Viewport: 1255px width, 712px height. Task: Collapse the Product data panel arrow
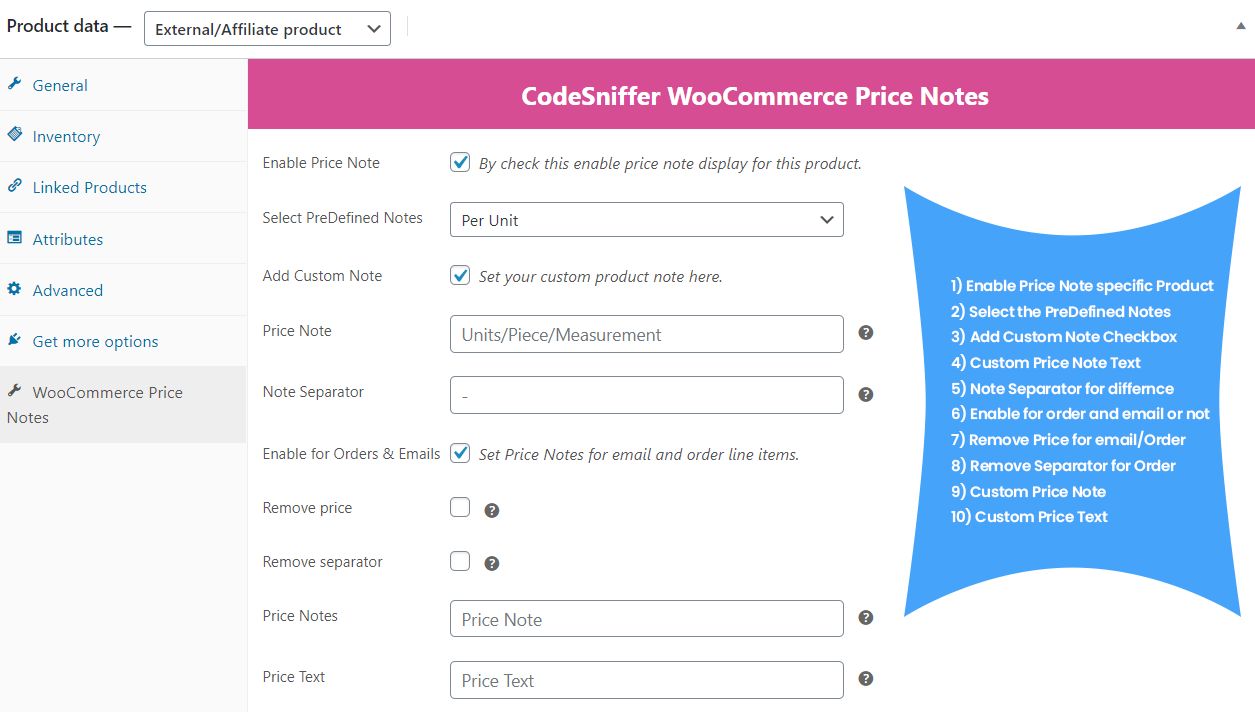[1240, 27]
